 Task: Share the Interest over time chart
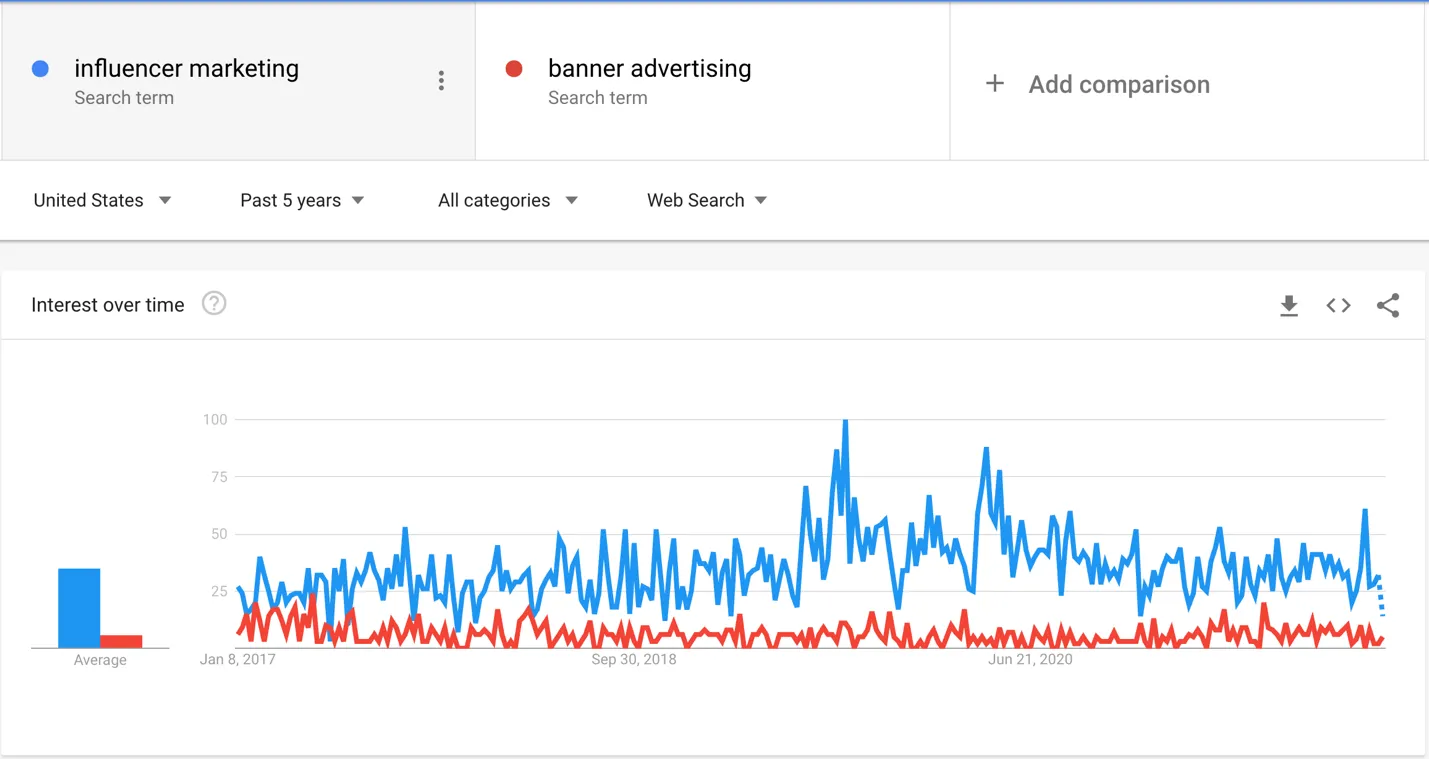click(x=1387, y=306)
